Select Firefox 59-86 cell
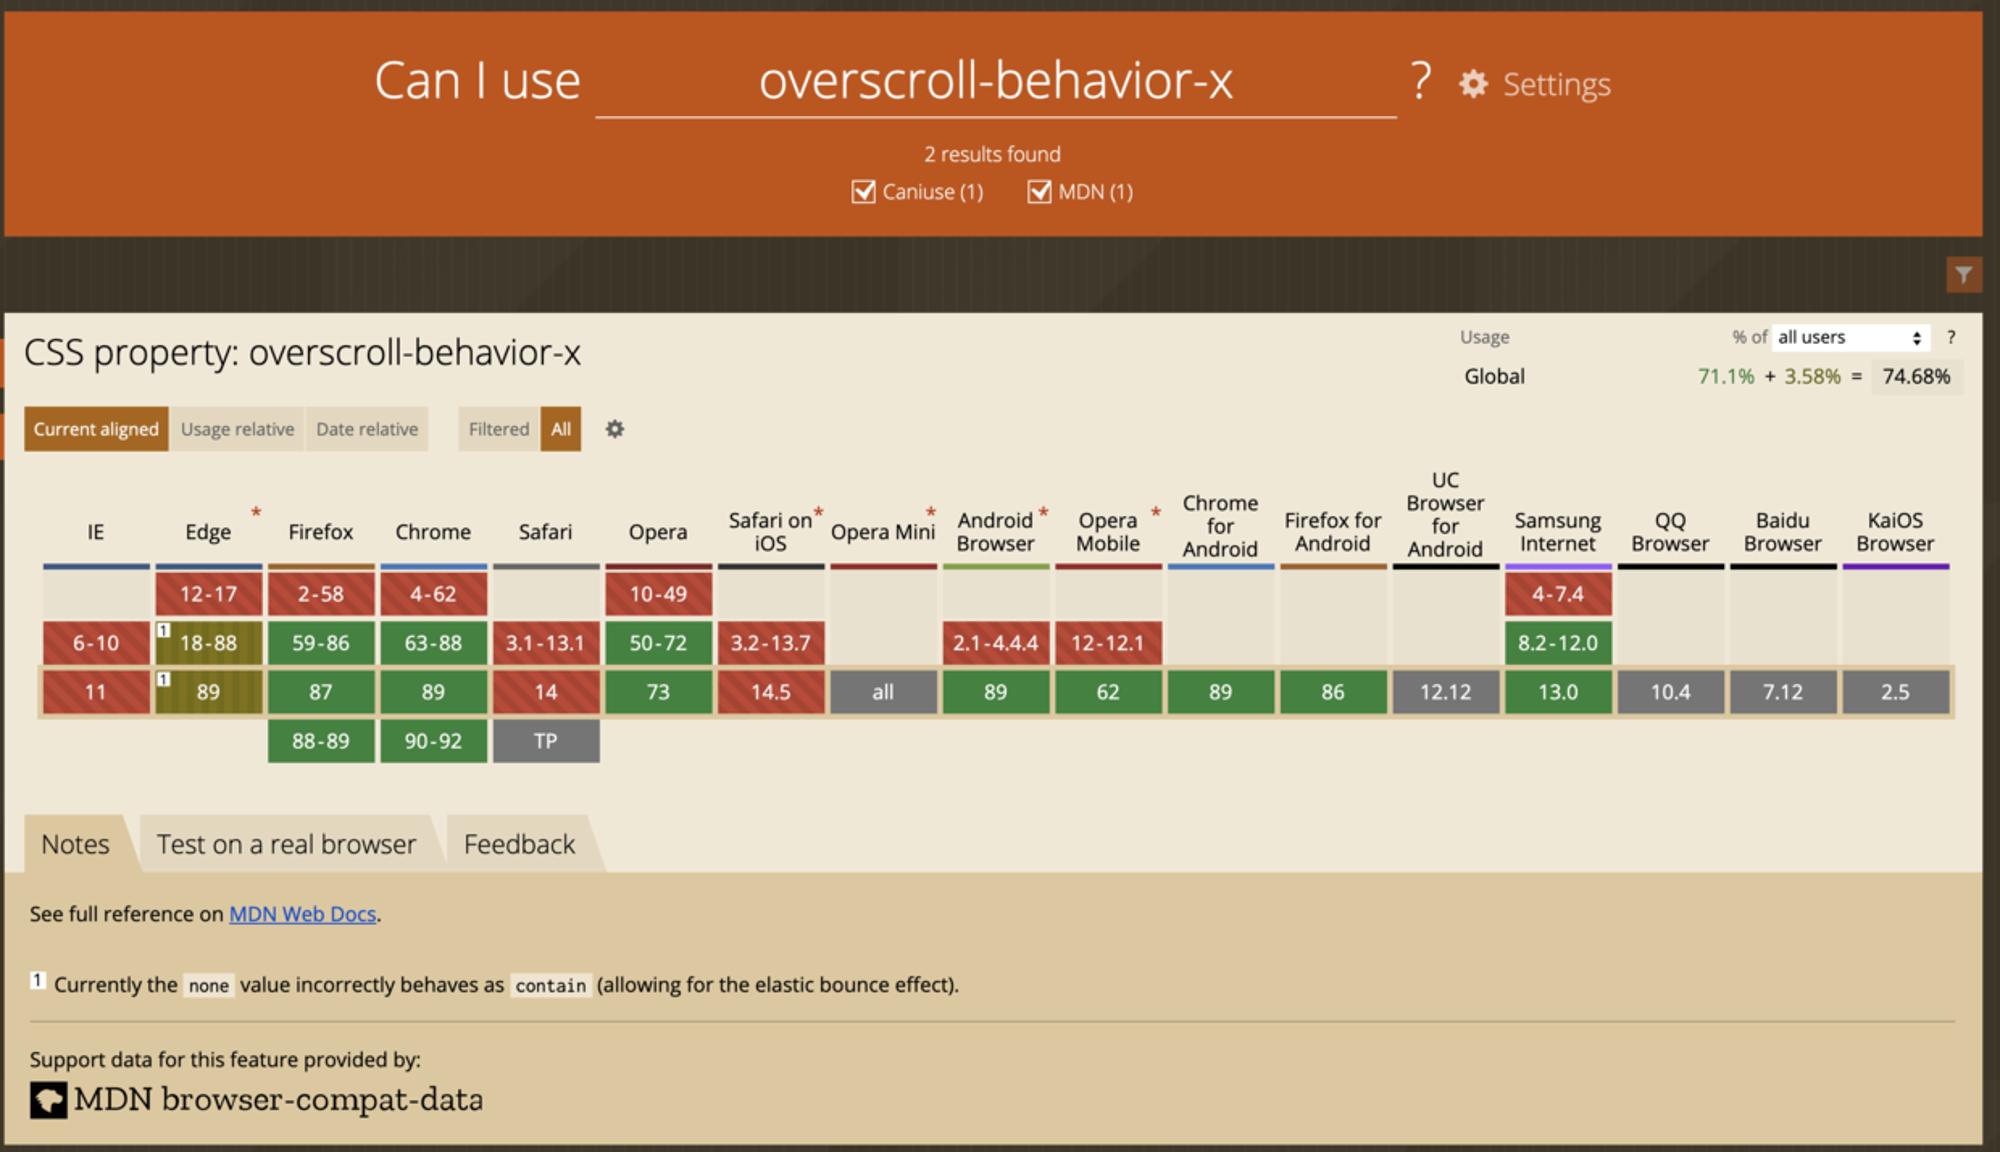The width and height of the screenshot is (2000, 1152). [x=321, y=643]
